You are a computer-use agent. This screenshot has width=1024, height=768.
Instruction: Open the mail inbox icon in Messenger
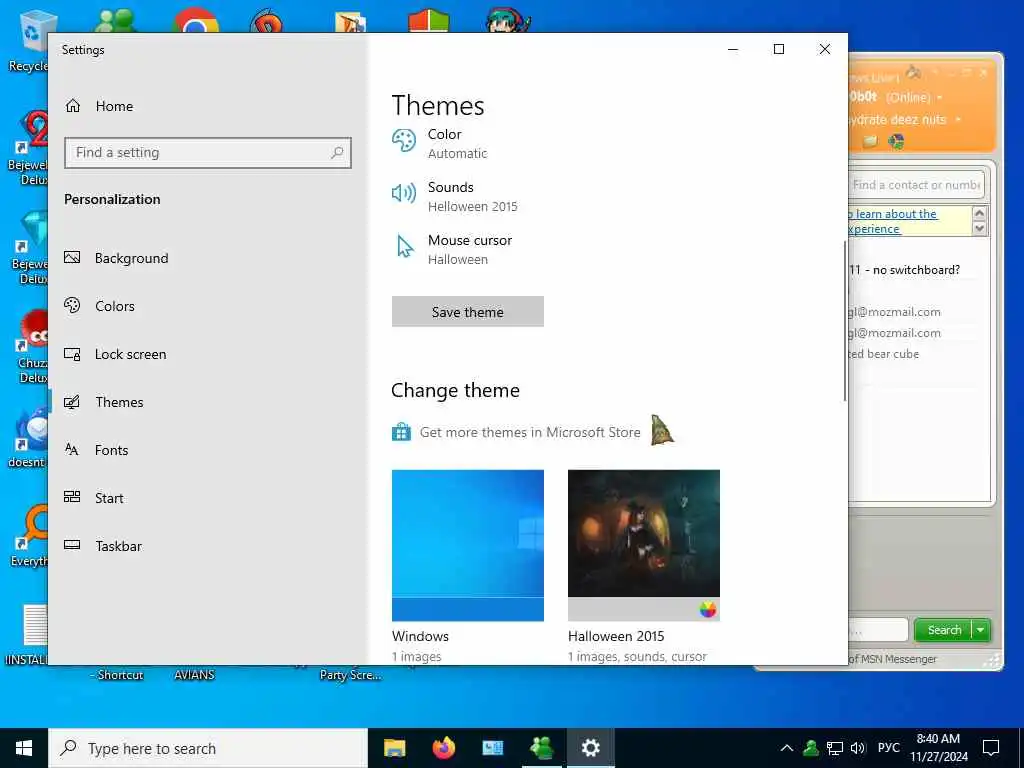pyautogui.click(x=870, y=141)
